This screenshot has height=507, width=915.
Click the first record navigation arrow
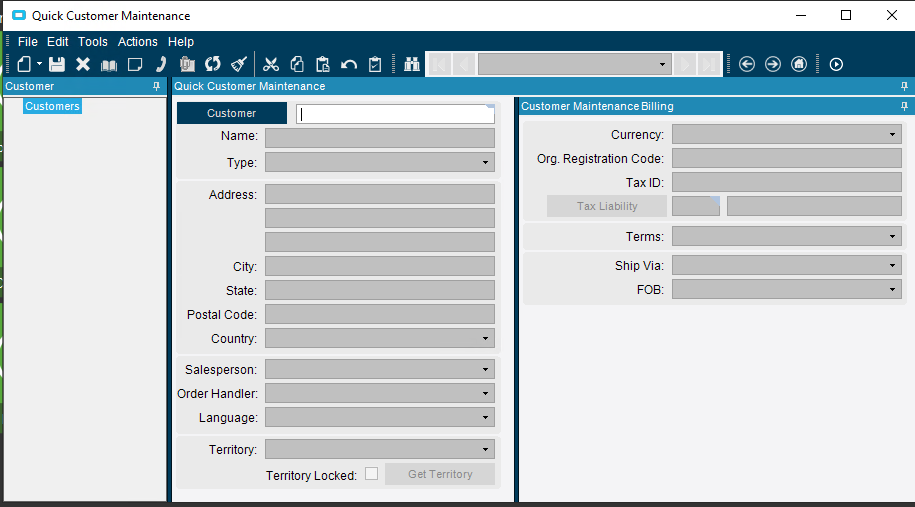tap(439, 64)
